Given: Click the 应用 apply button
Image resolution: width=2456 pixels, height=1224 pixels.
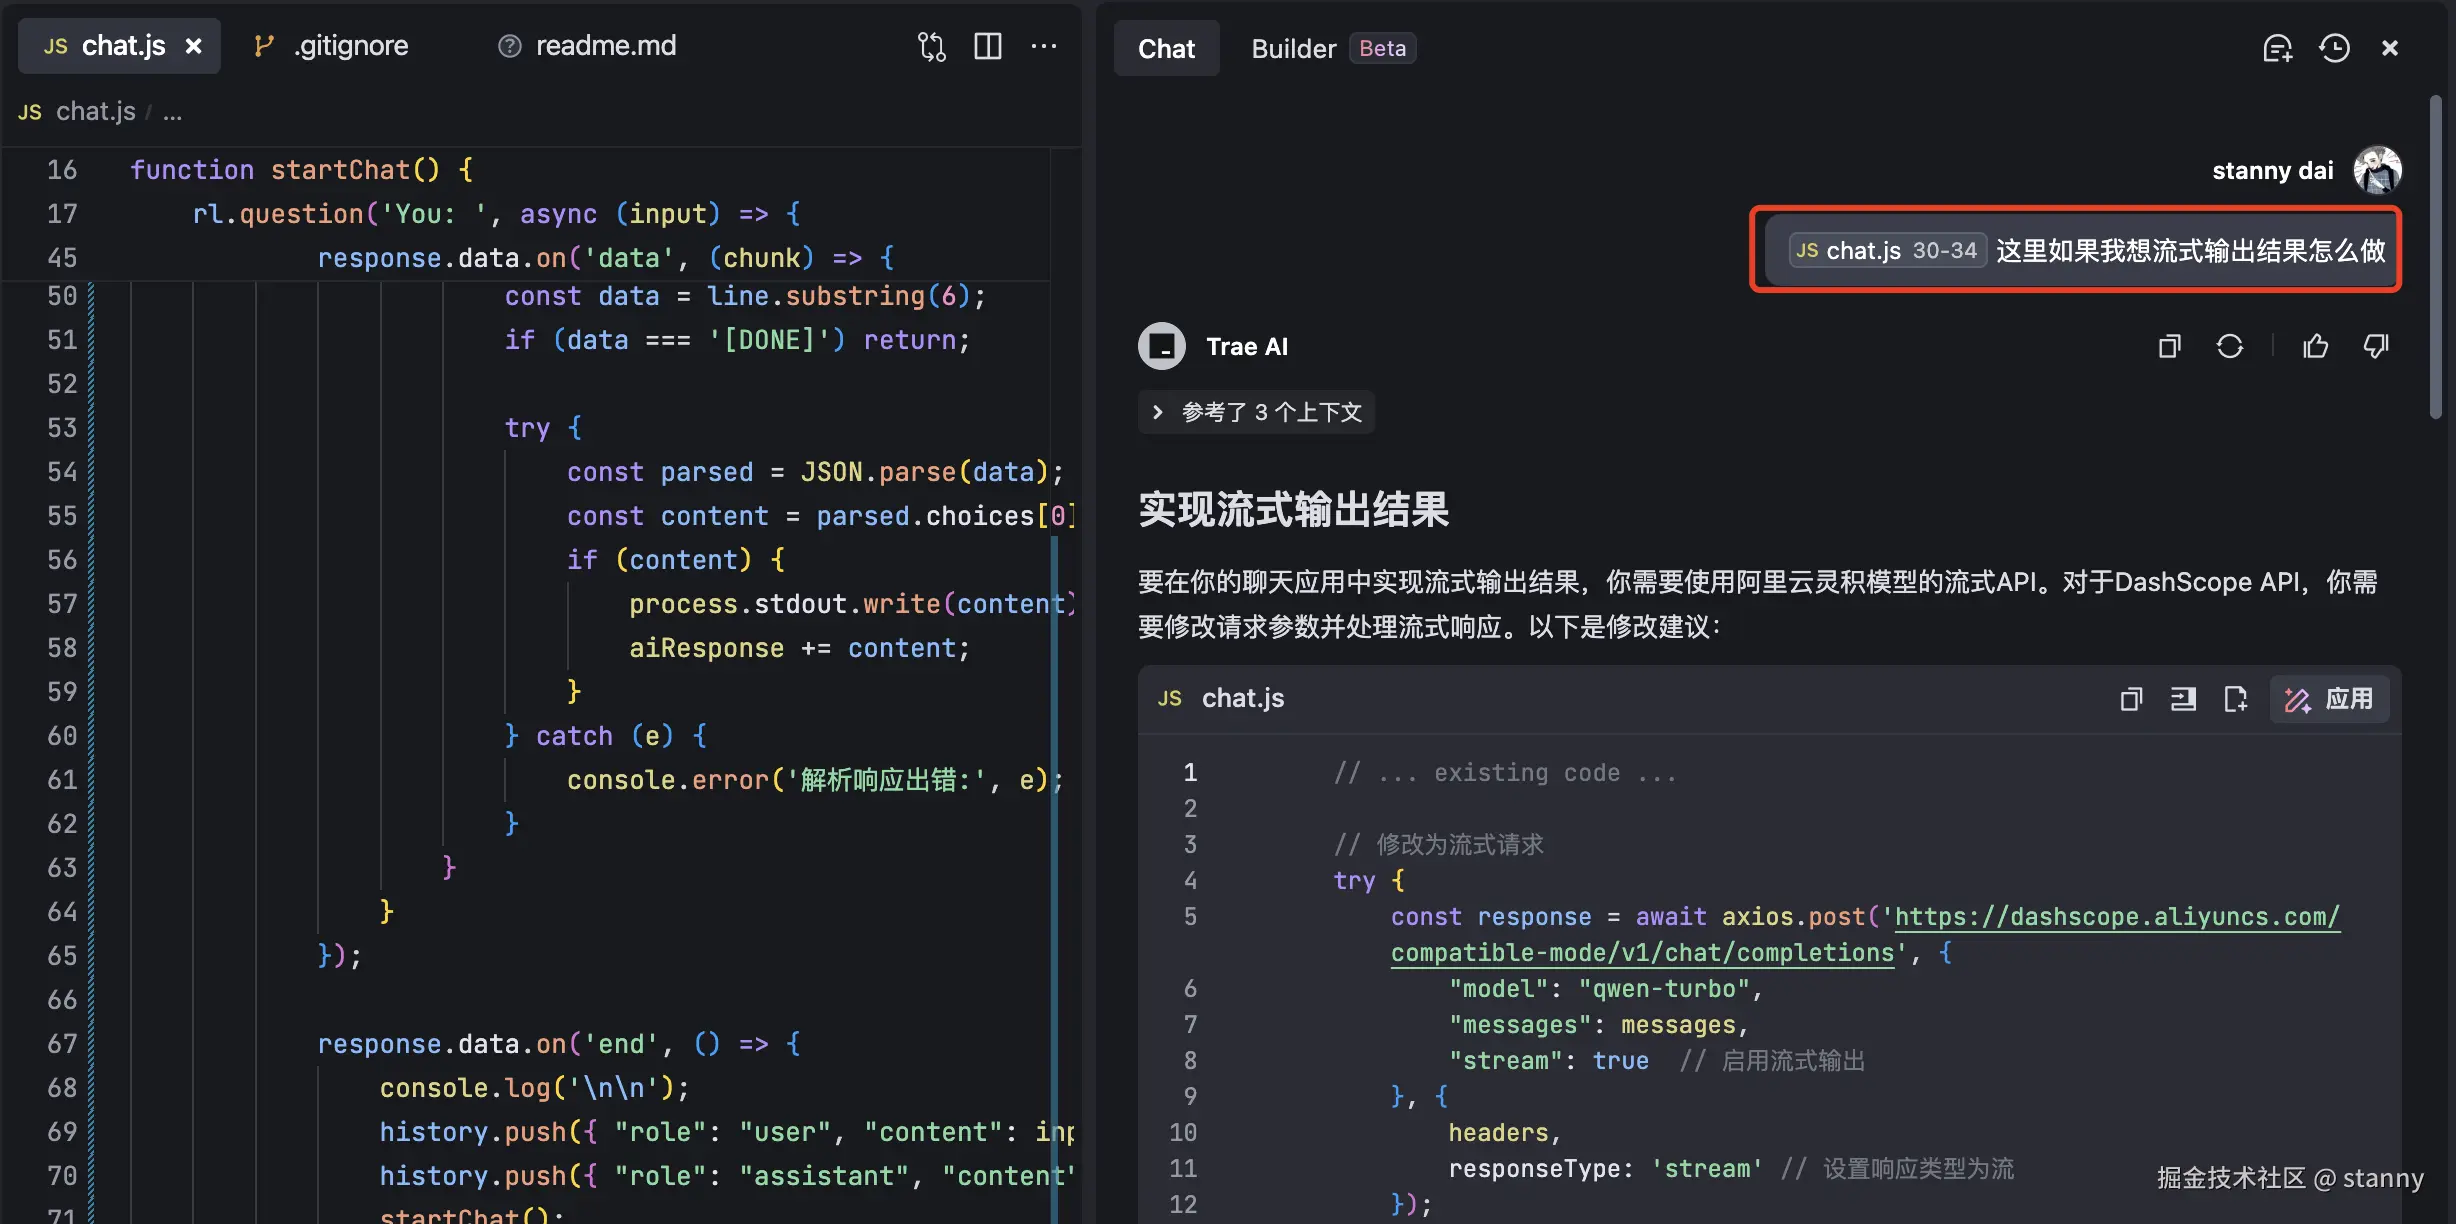Looking at the screenshot, I should point(2329,699).
